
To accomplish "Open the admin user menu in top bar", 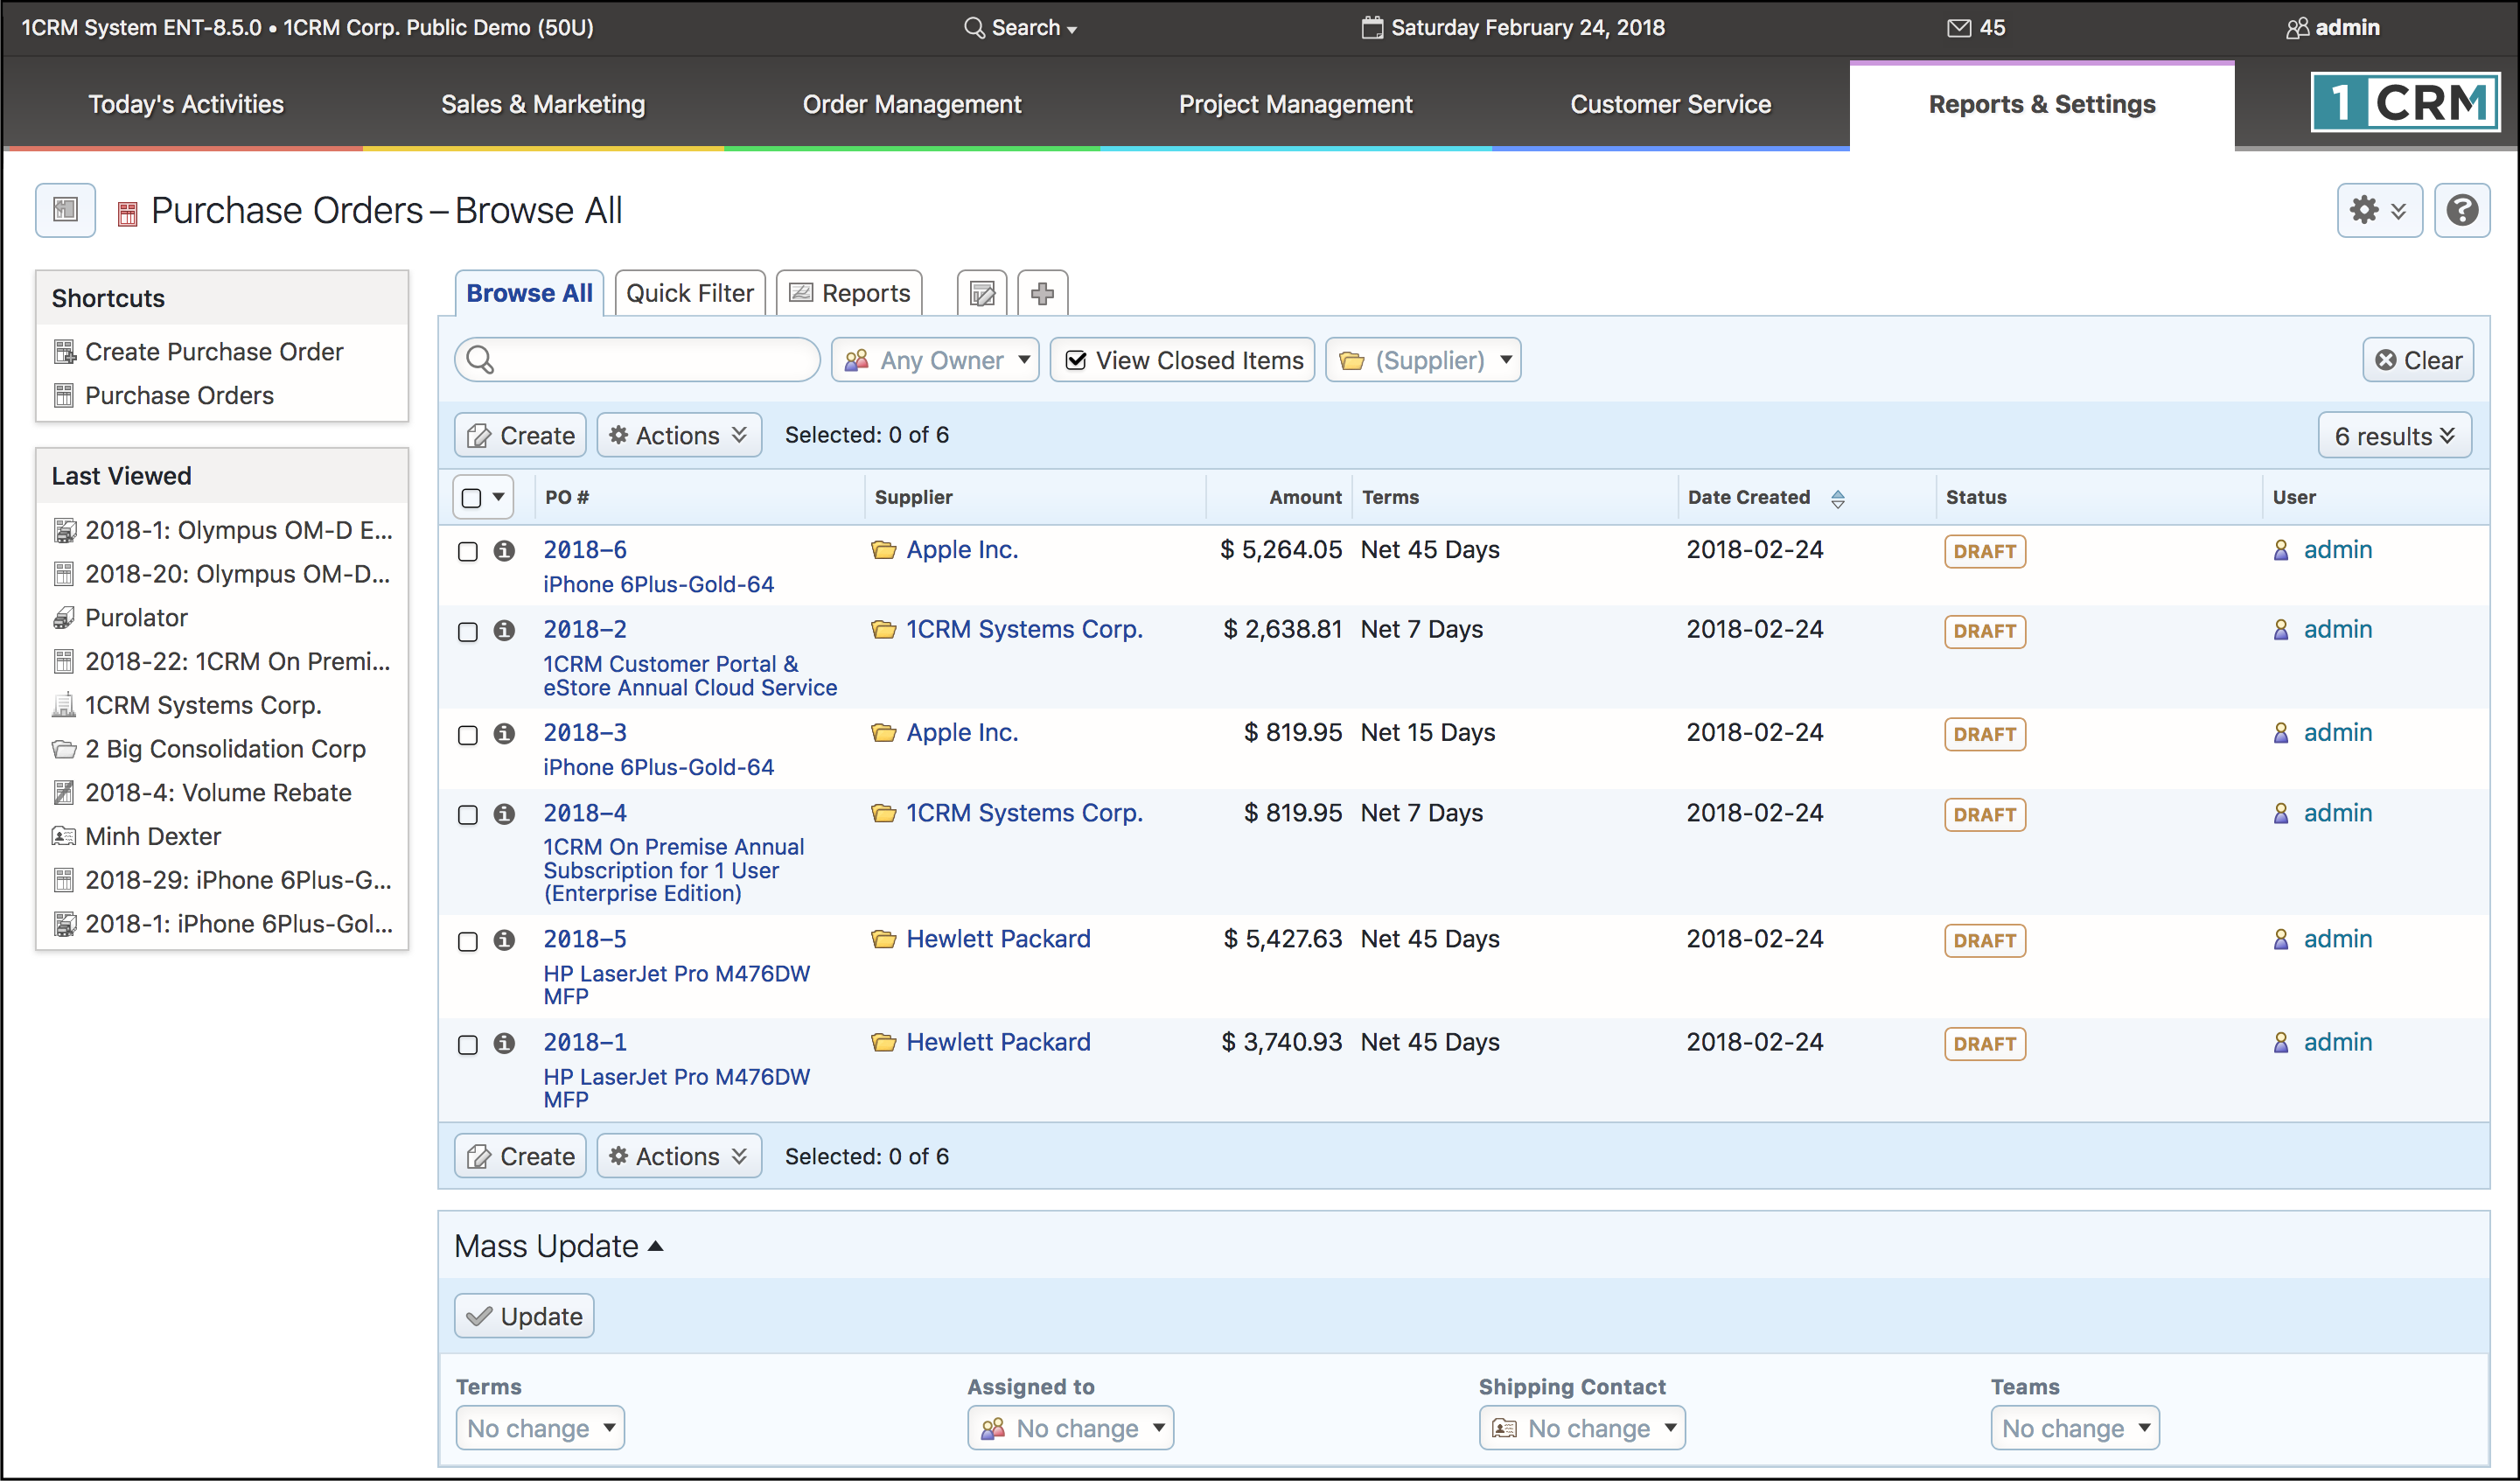I will [x=2333, y=27].
